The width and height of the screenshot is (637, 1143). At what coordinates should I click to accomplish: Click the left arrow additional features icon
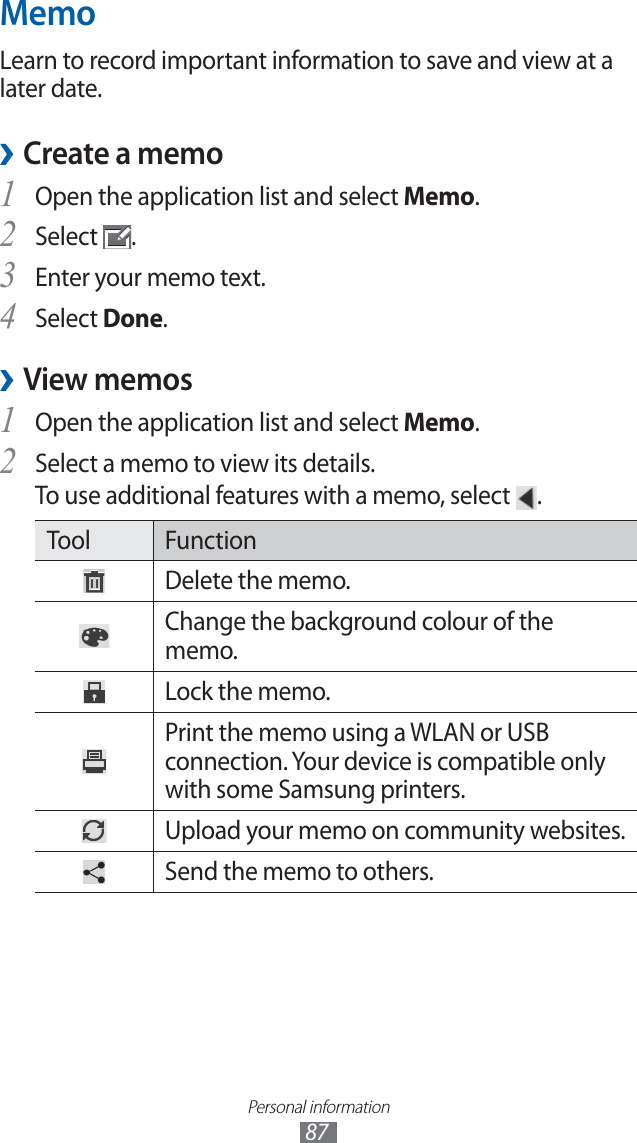pyautogui.click(x=525, y=497)
